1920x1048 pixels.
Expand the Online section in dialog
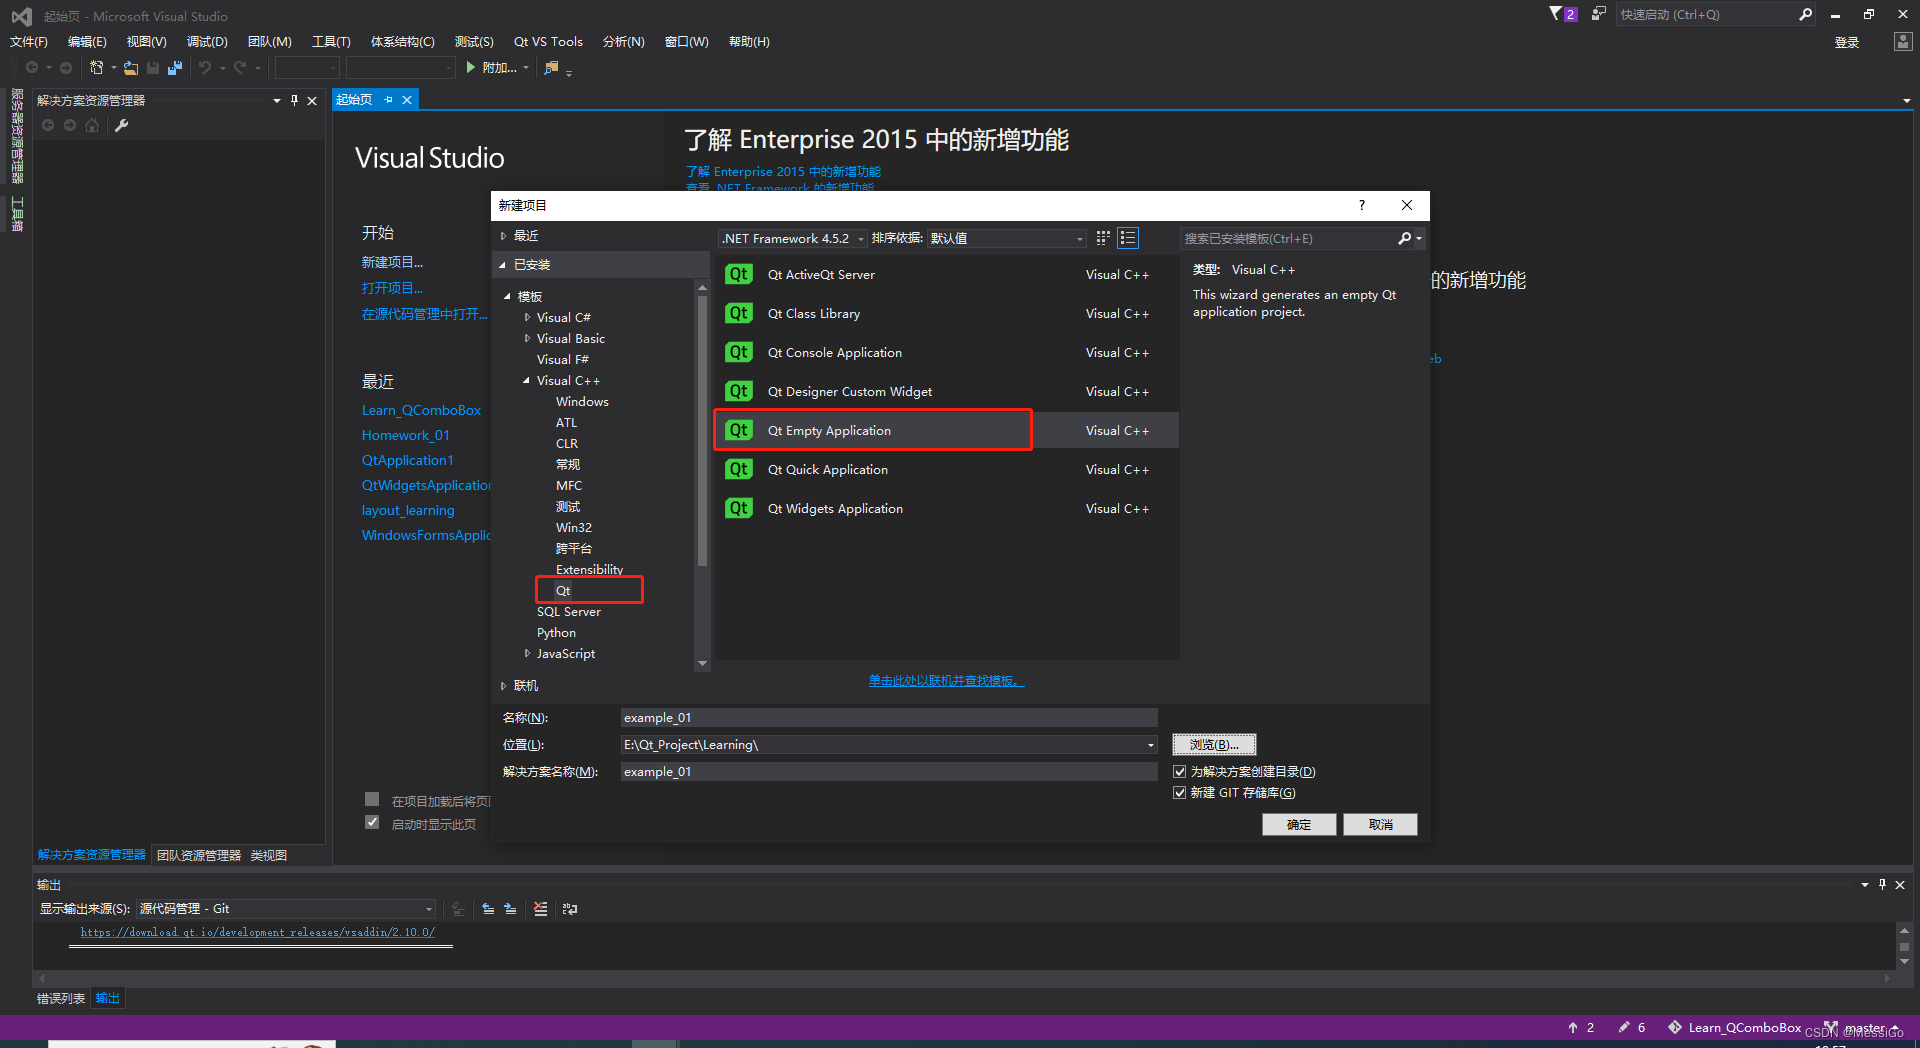(503, 686)
